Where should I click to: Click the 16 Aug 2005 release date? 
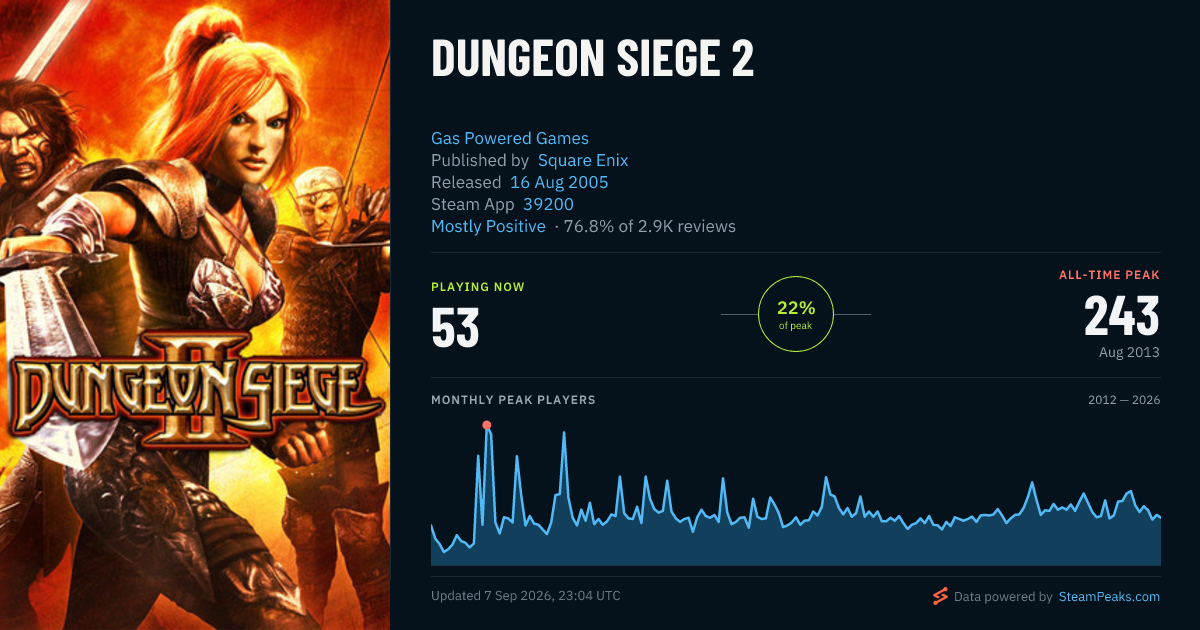[559, 182]
